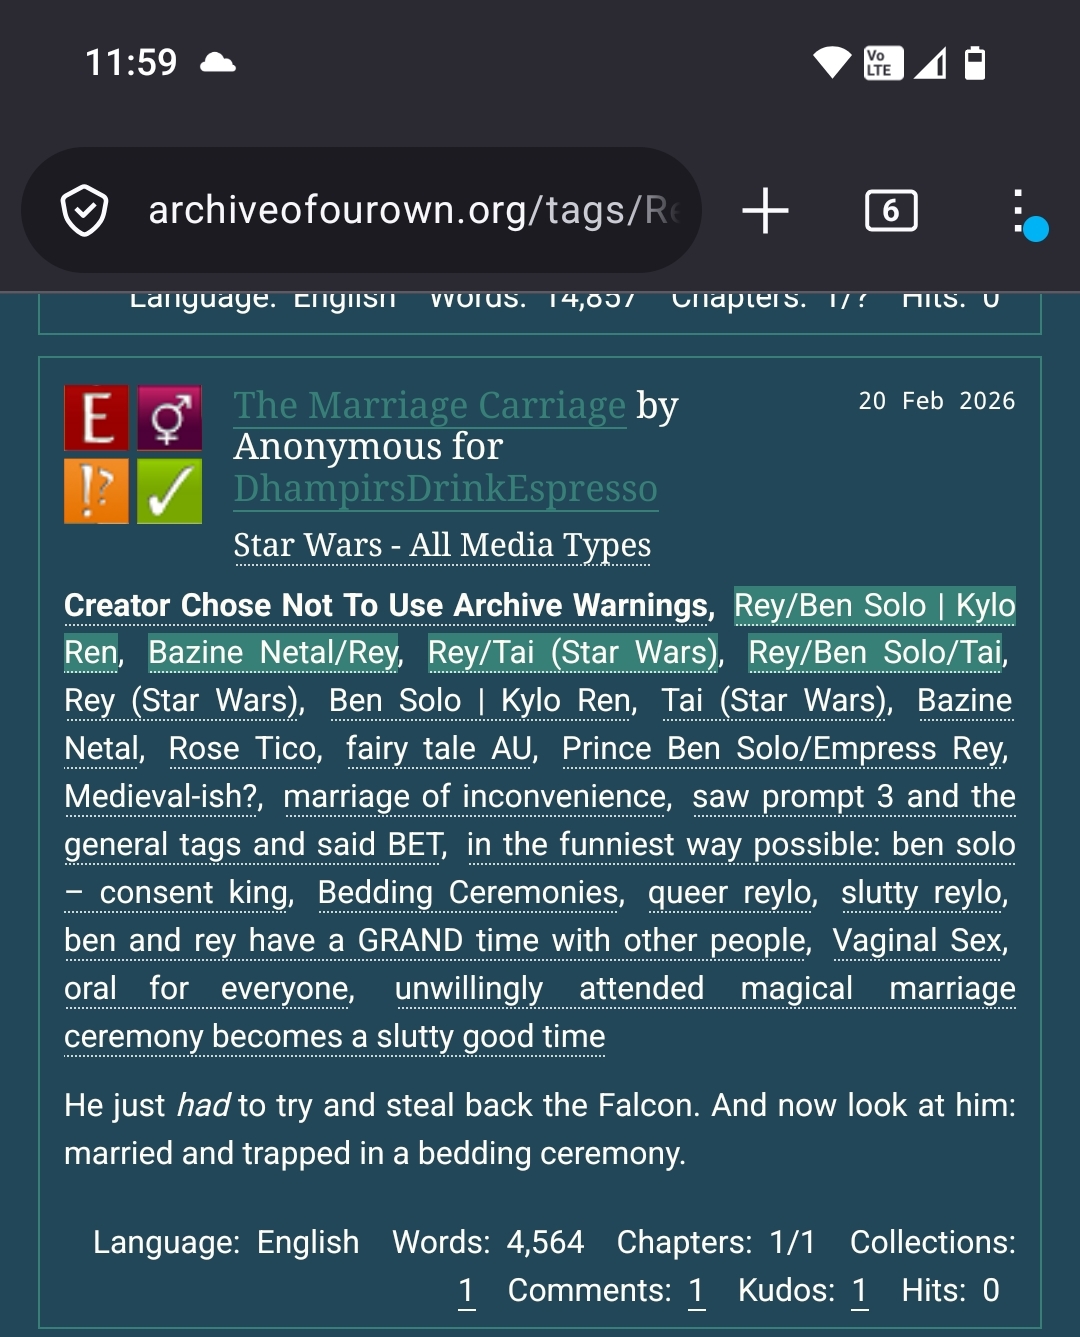This screenshot has width=1080, height=1337.
Task: View the kudos count link
Action: pyautogui.click(x=859, y=1291)
